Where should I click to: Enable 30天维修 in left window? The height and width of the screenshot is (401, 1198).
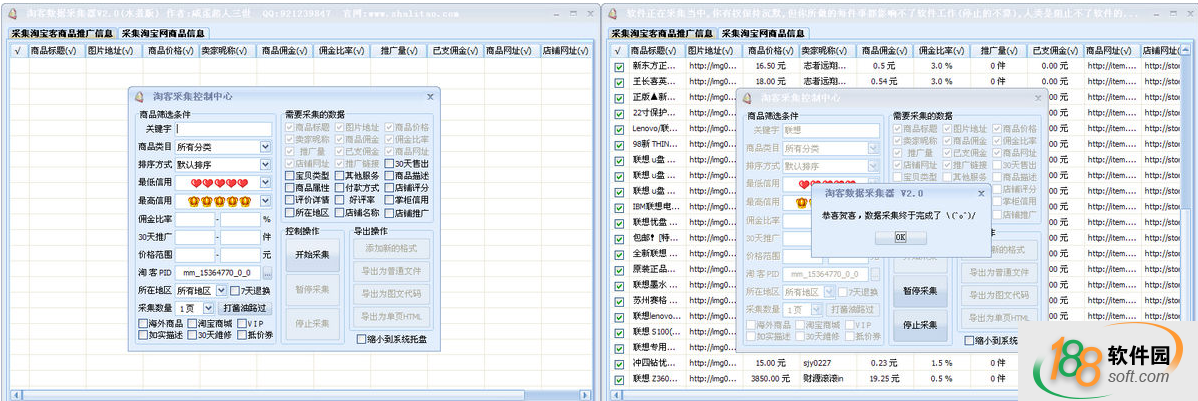click(x=192, y=335)
